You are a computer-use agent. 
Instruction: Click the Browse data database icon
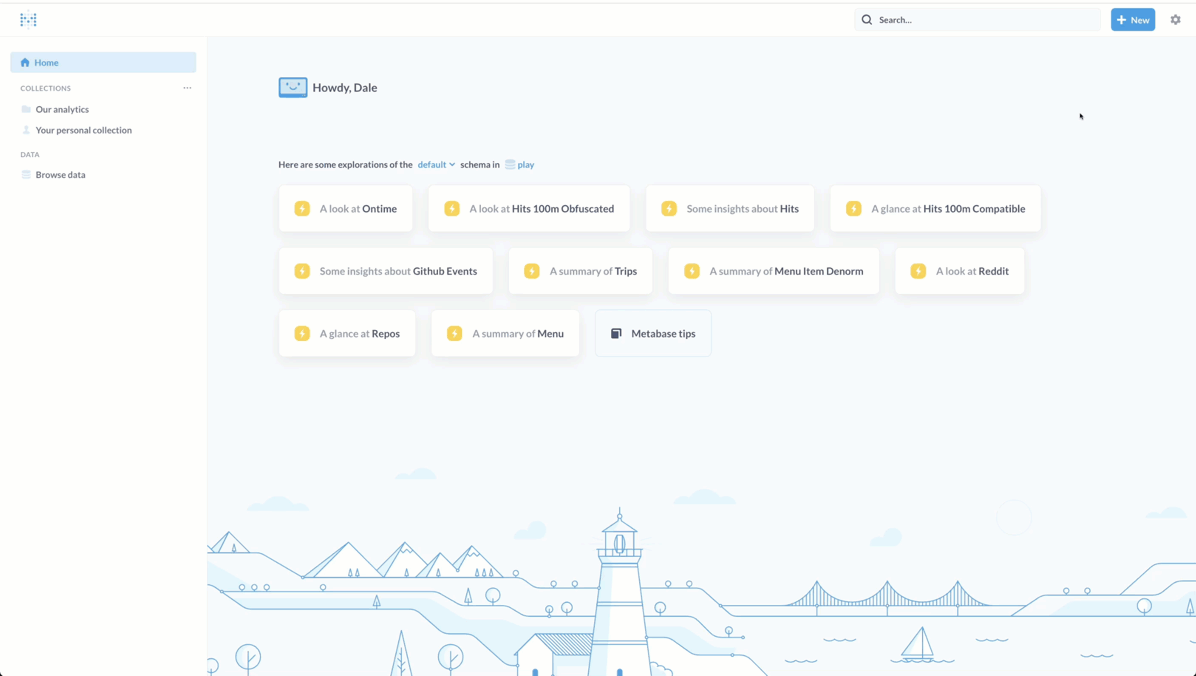click(26, 175)
